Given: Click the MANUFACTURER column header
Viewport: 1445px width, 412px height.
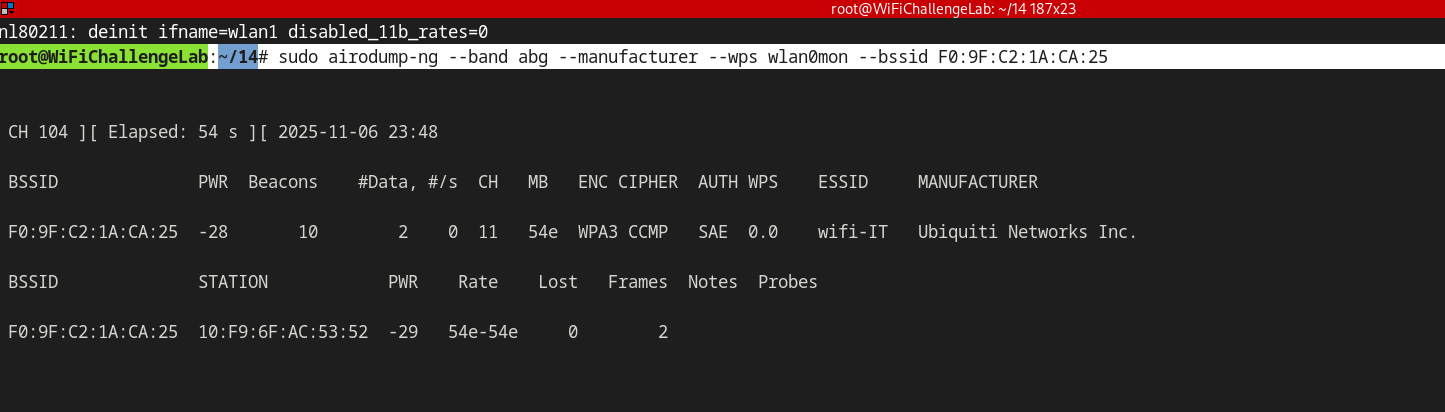Looking at the screenshot, I should 977,182.
